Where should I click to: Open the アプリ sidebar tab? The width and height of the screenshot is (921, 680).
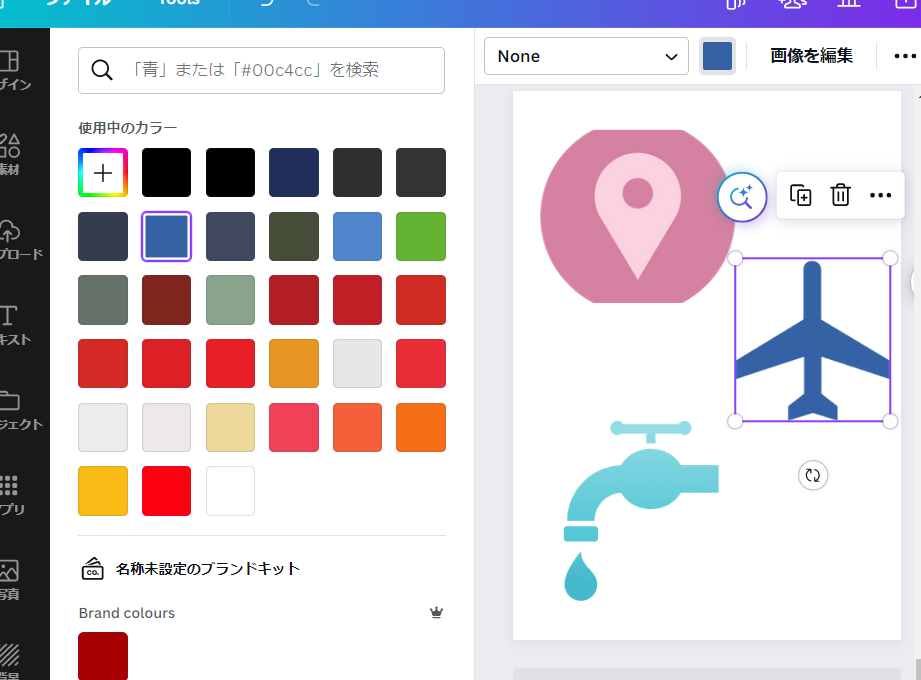[13, 494]
